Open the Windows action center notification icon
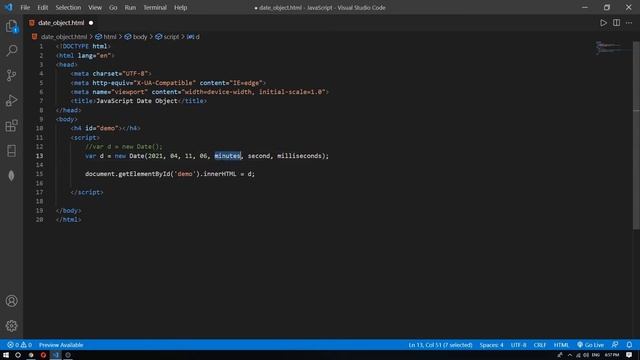This screenshot has height=360, width=640. point(629,355)
